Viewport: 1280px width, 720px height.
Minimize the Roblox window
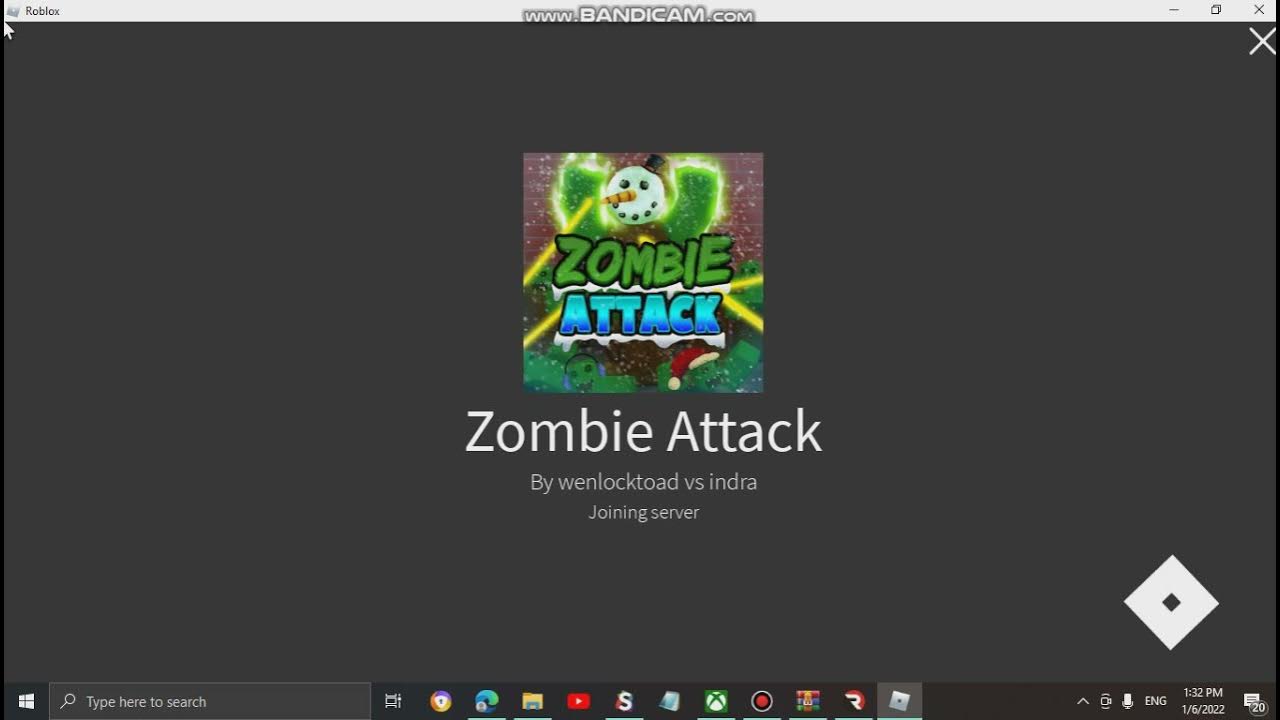[x=1174, y=10]
